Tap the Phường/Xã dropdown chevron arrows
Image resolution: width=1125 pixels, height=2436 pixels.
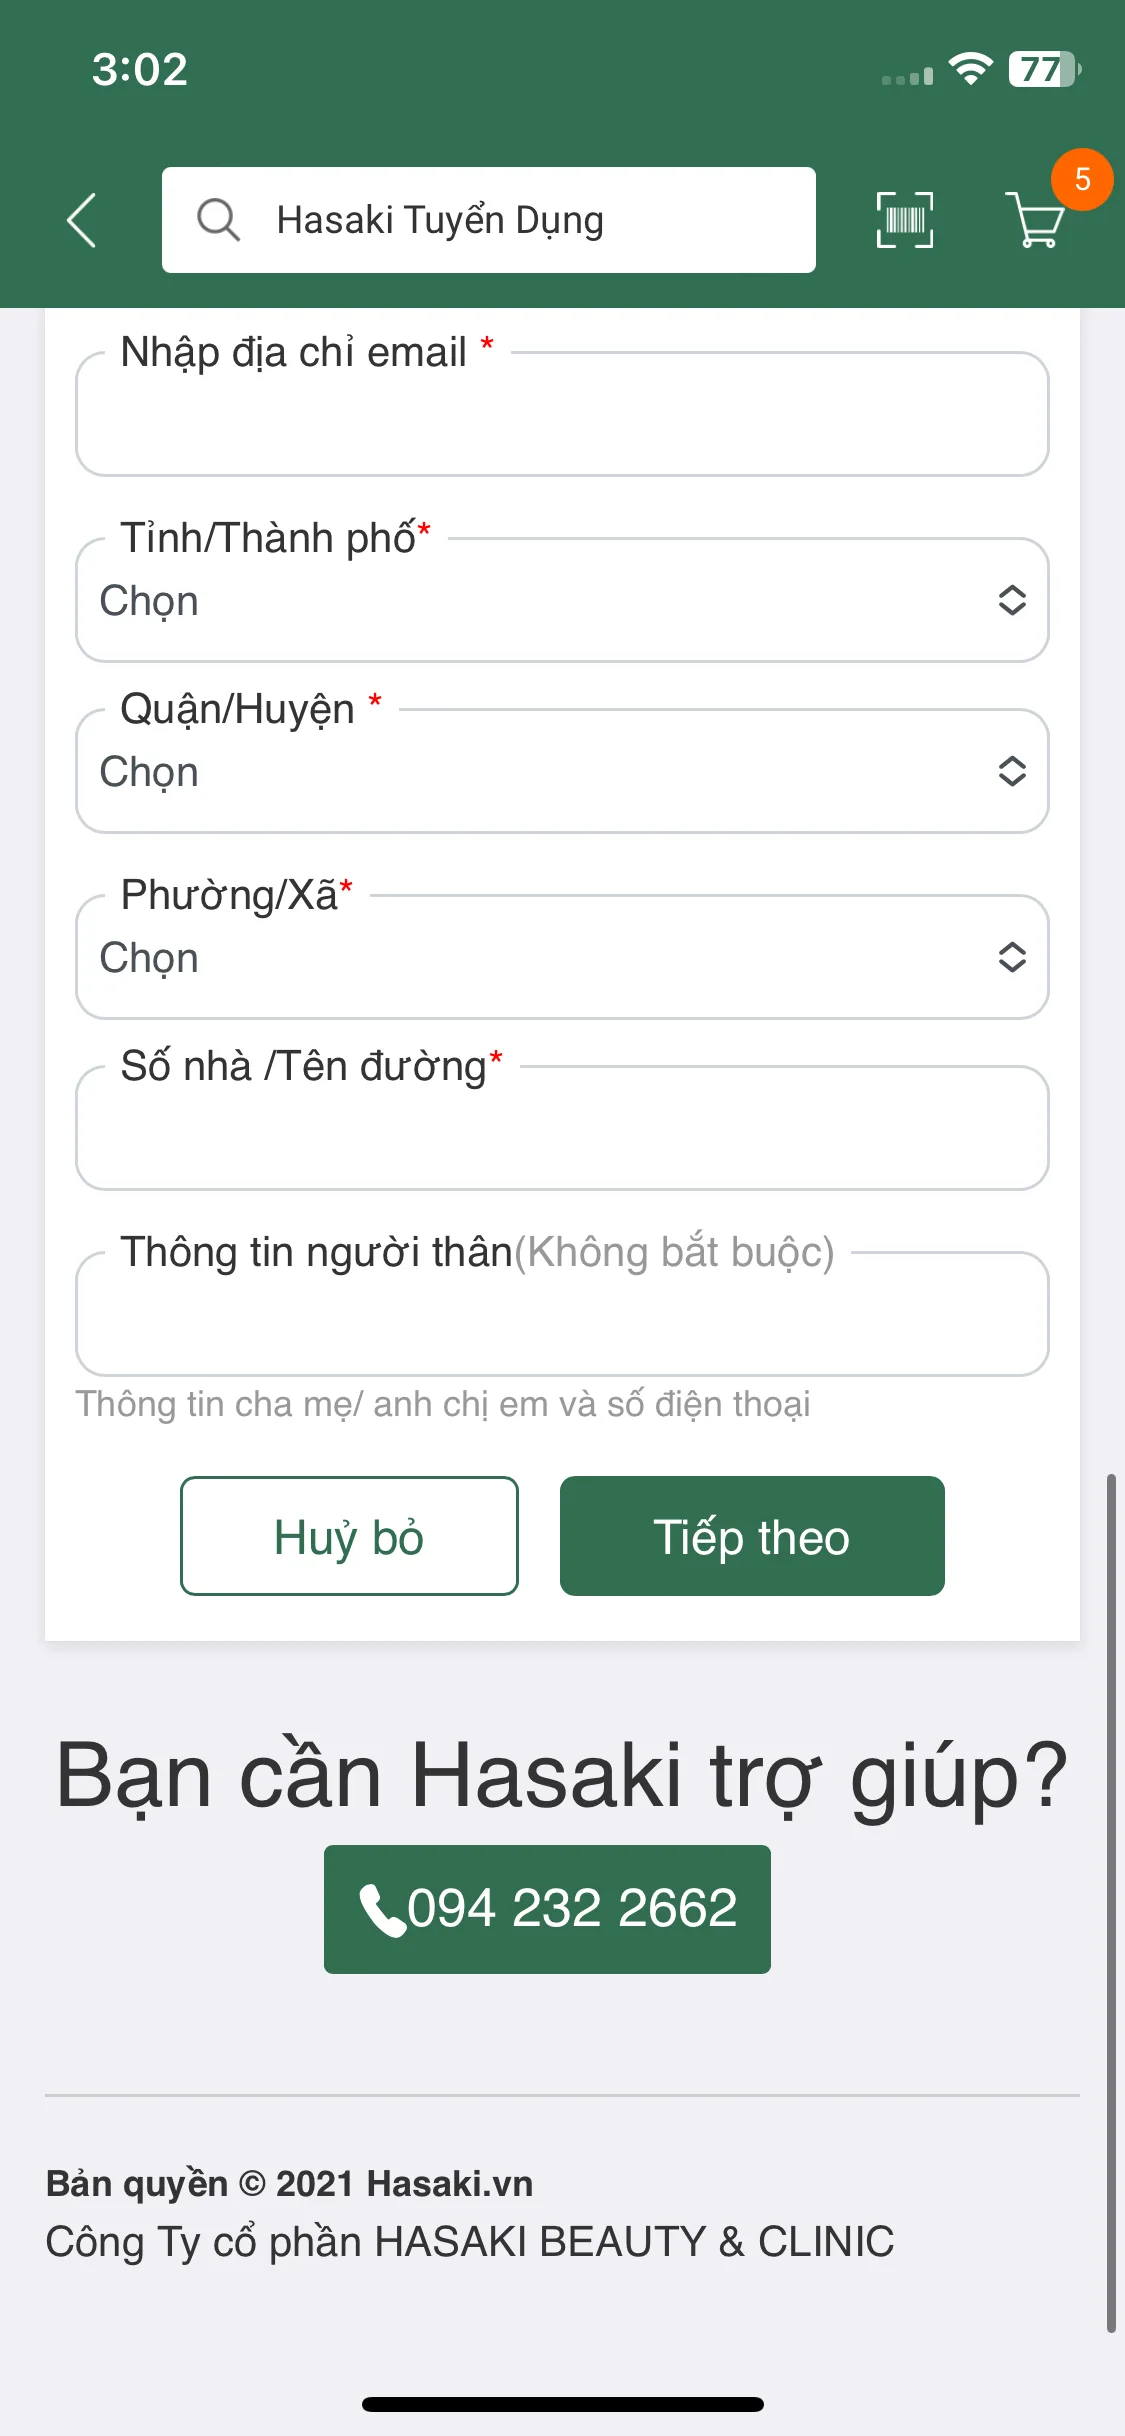click(1012, 957)
